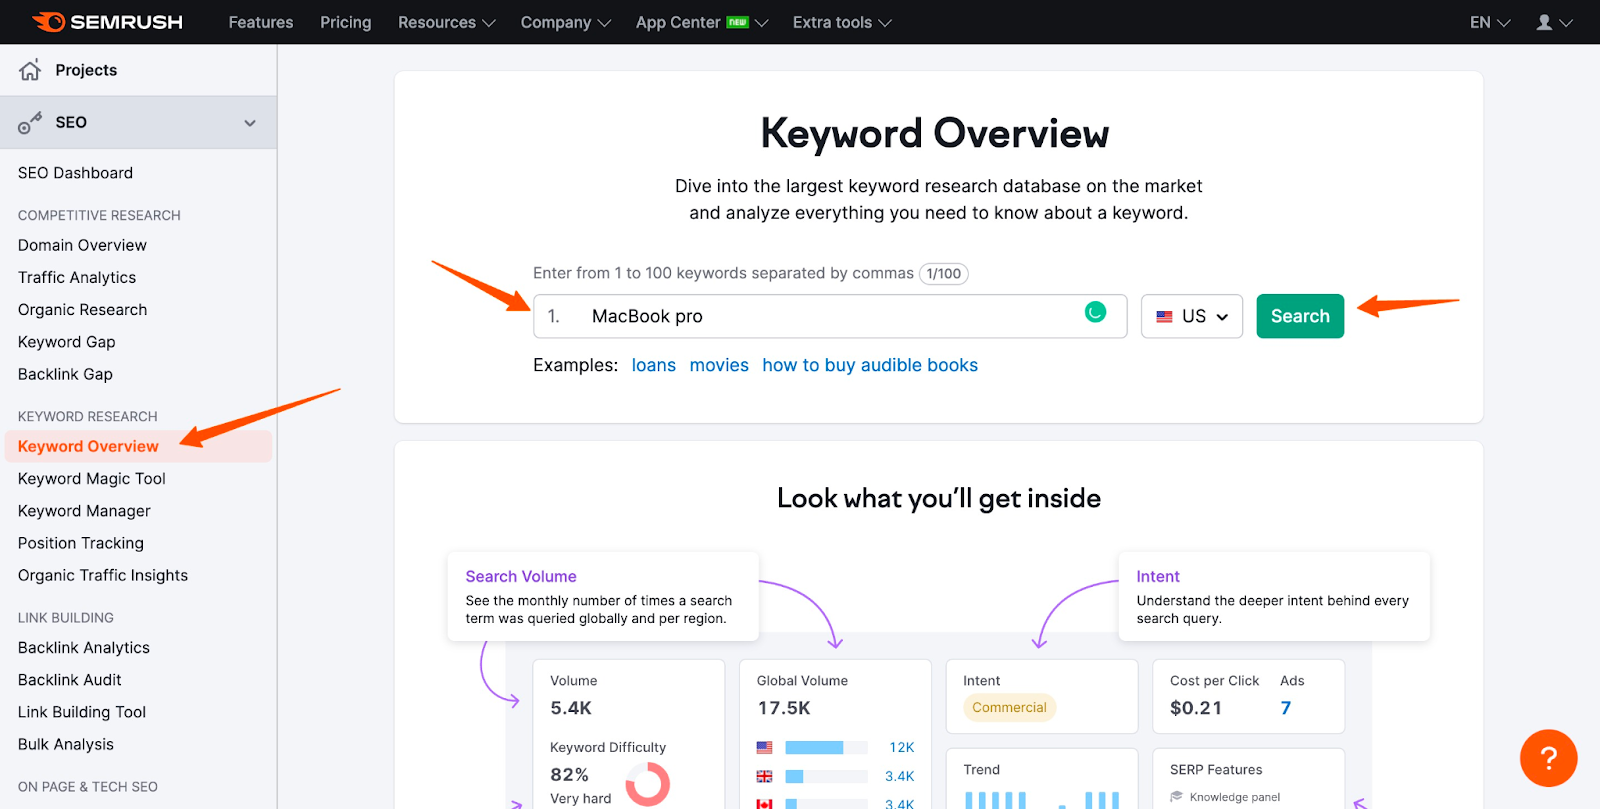Open Backlink Gap in sidebar
Image resolution: width=1600 pixels, height=809 pixels.
click(65, 374)
